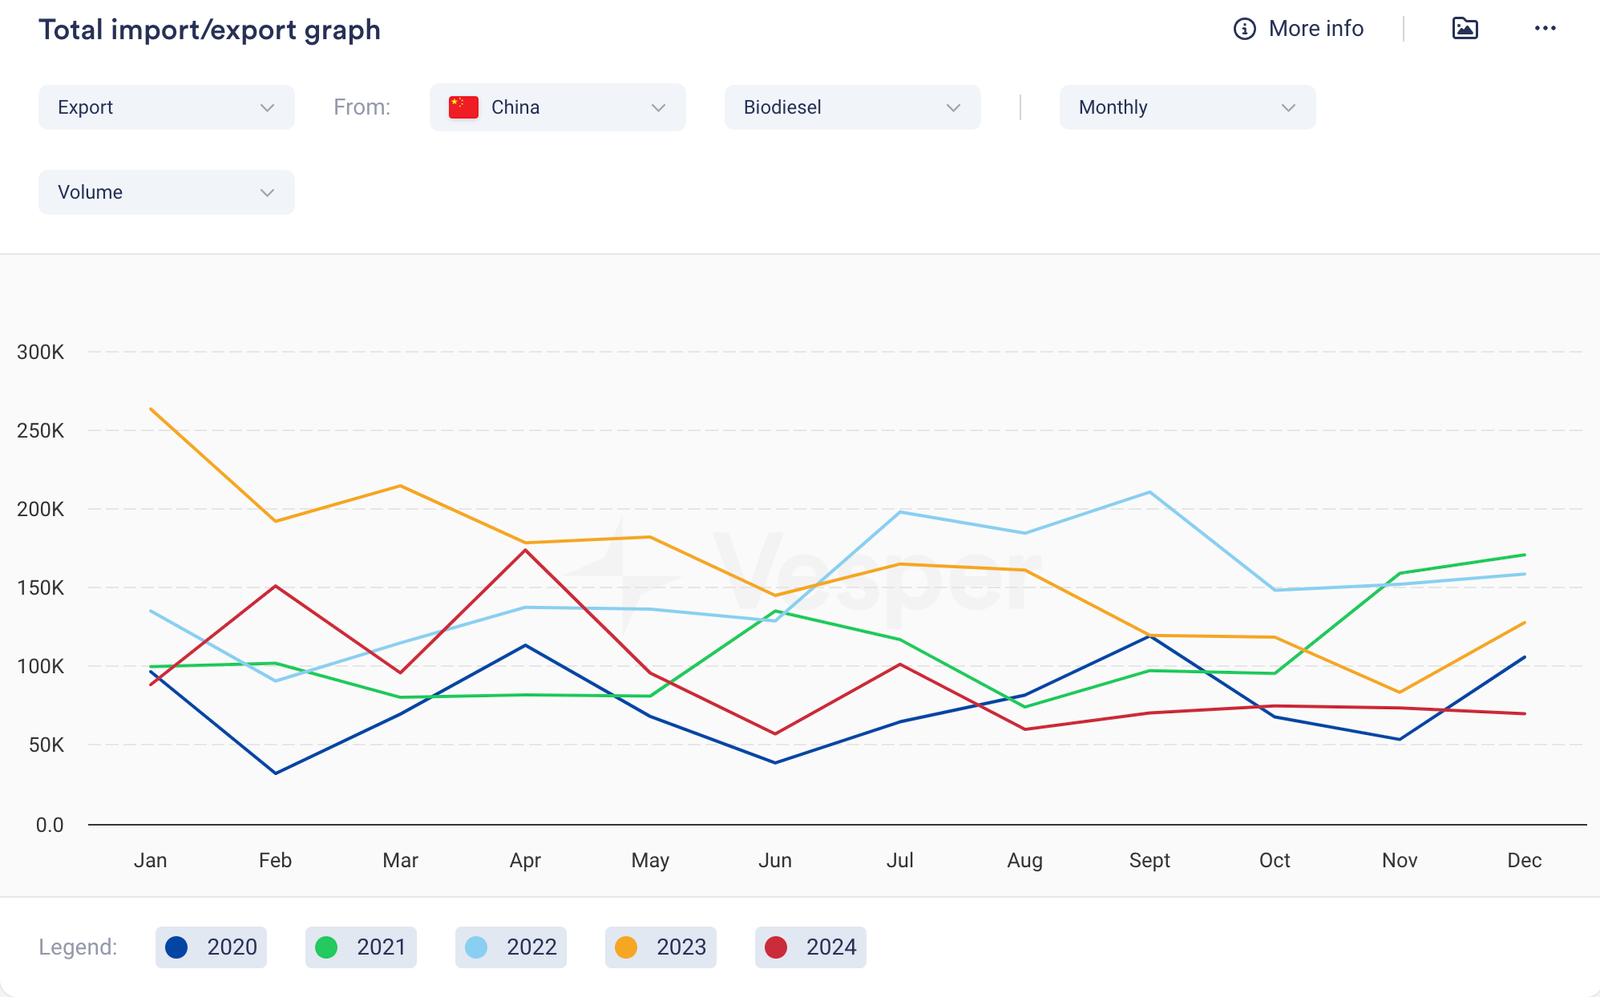Toggle the 2022 legend item

[511, 947]
